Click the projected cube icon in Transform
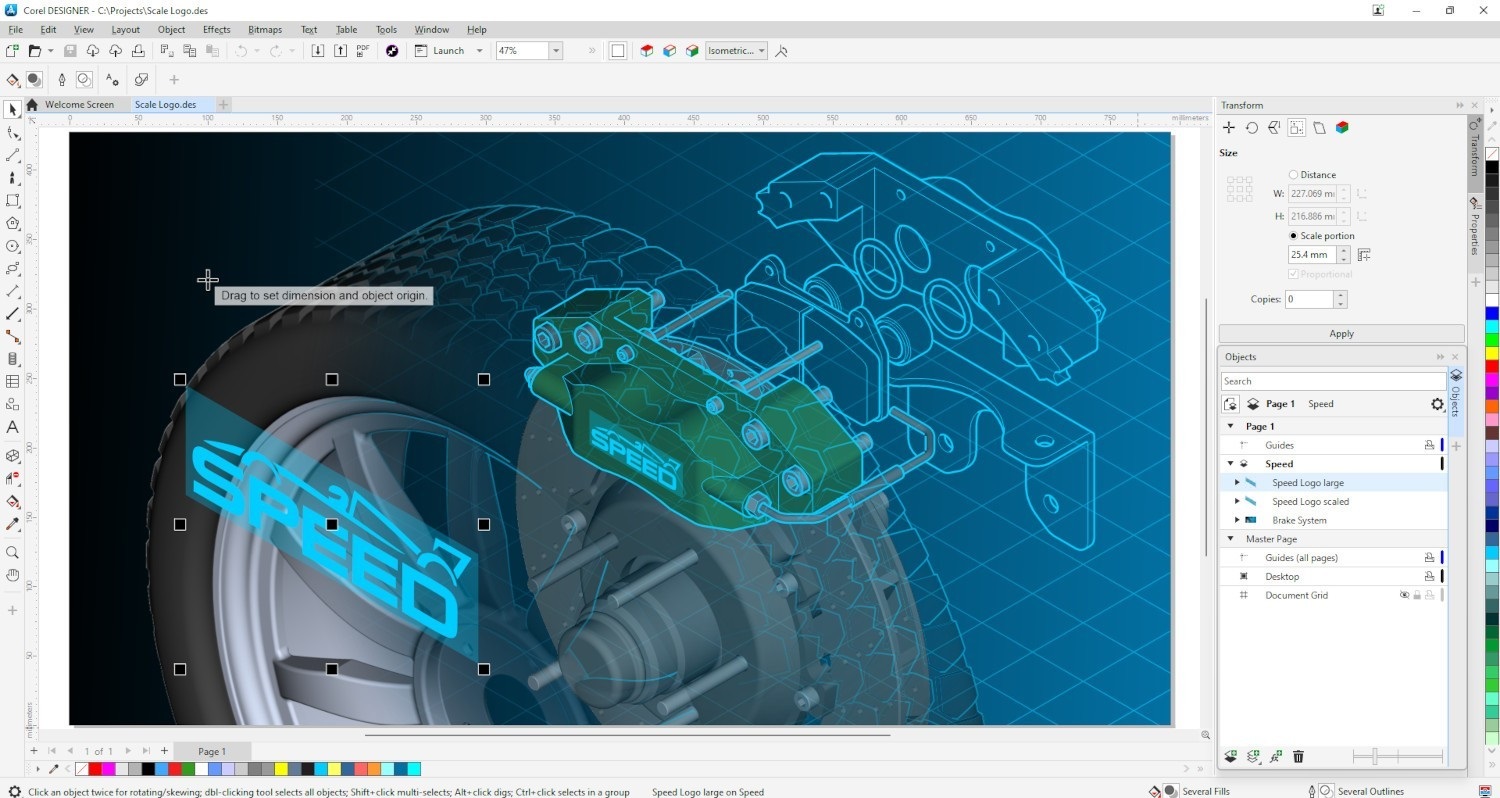Viewport: 1500px width, 798px height. click(1342, 128)
